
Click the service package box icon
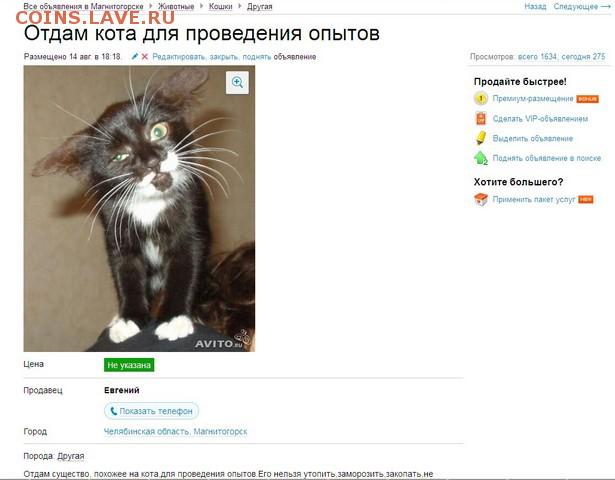point(481,199)
